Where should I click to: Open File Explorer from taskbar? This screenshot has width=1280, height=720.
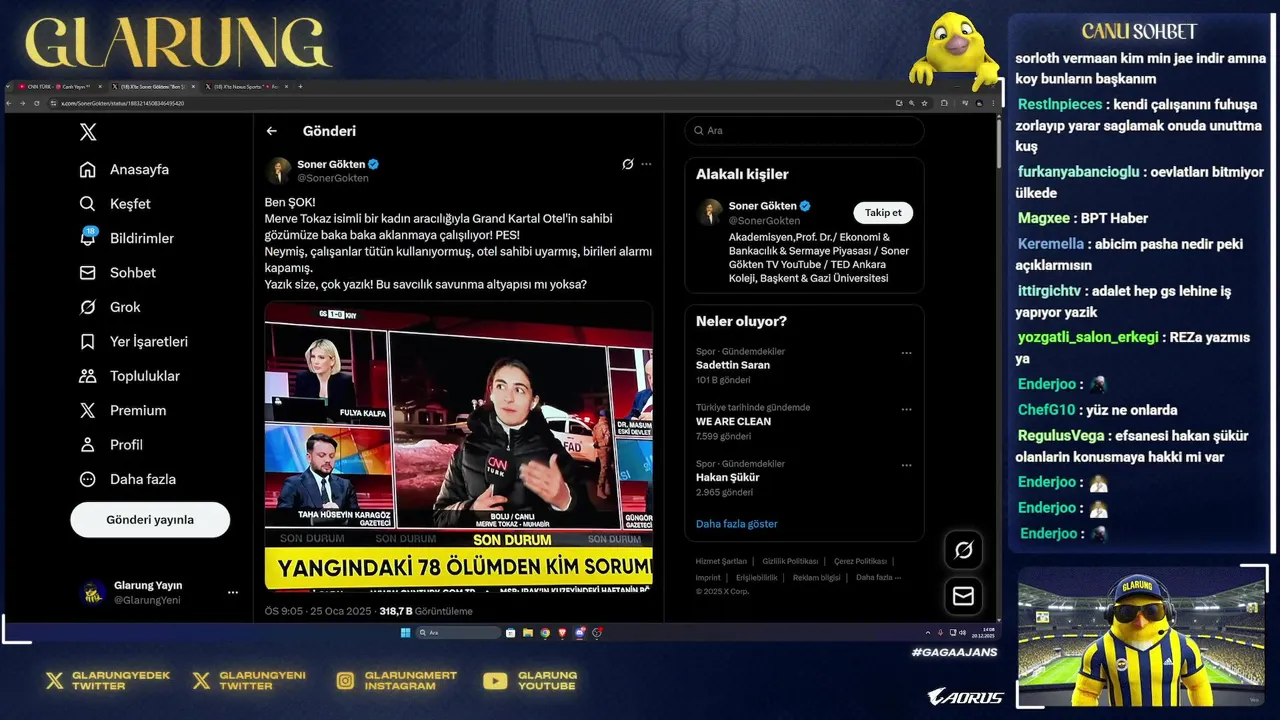528,632
